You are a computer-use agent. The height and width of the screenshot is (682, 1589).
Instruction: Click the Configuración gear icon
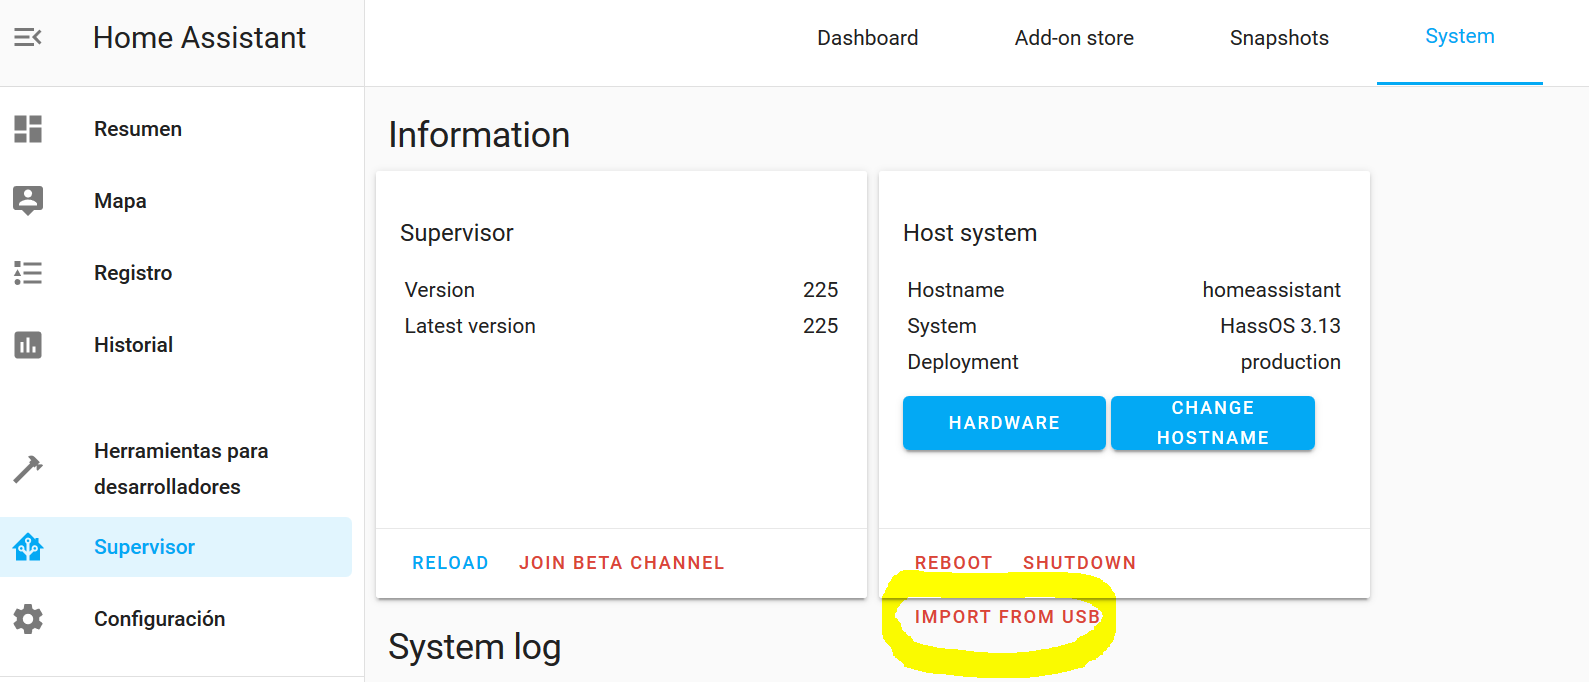pos(28,619)
